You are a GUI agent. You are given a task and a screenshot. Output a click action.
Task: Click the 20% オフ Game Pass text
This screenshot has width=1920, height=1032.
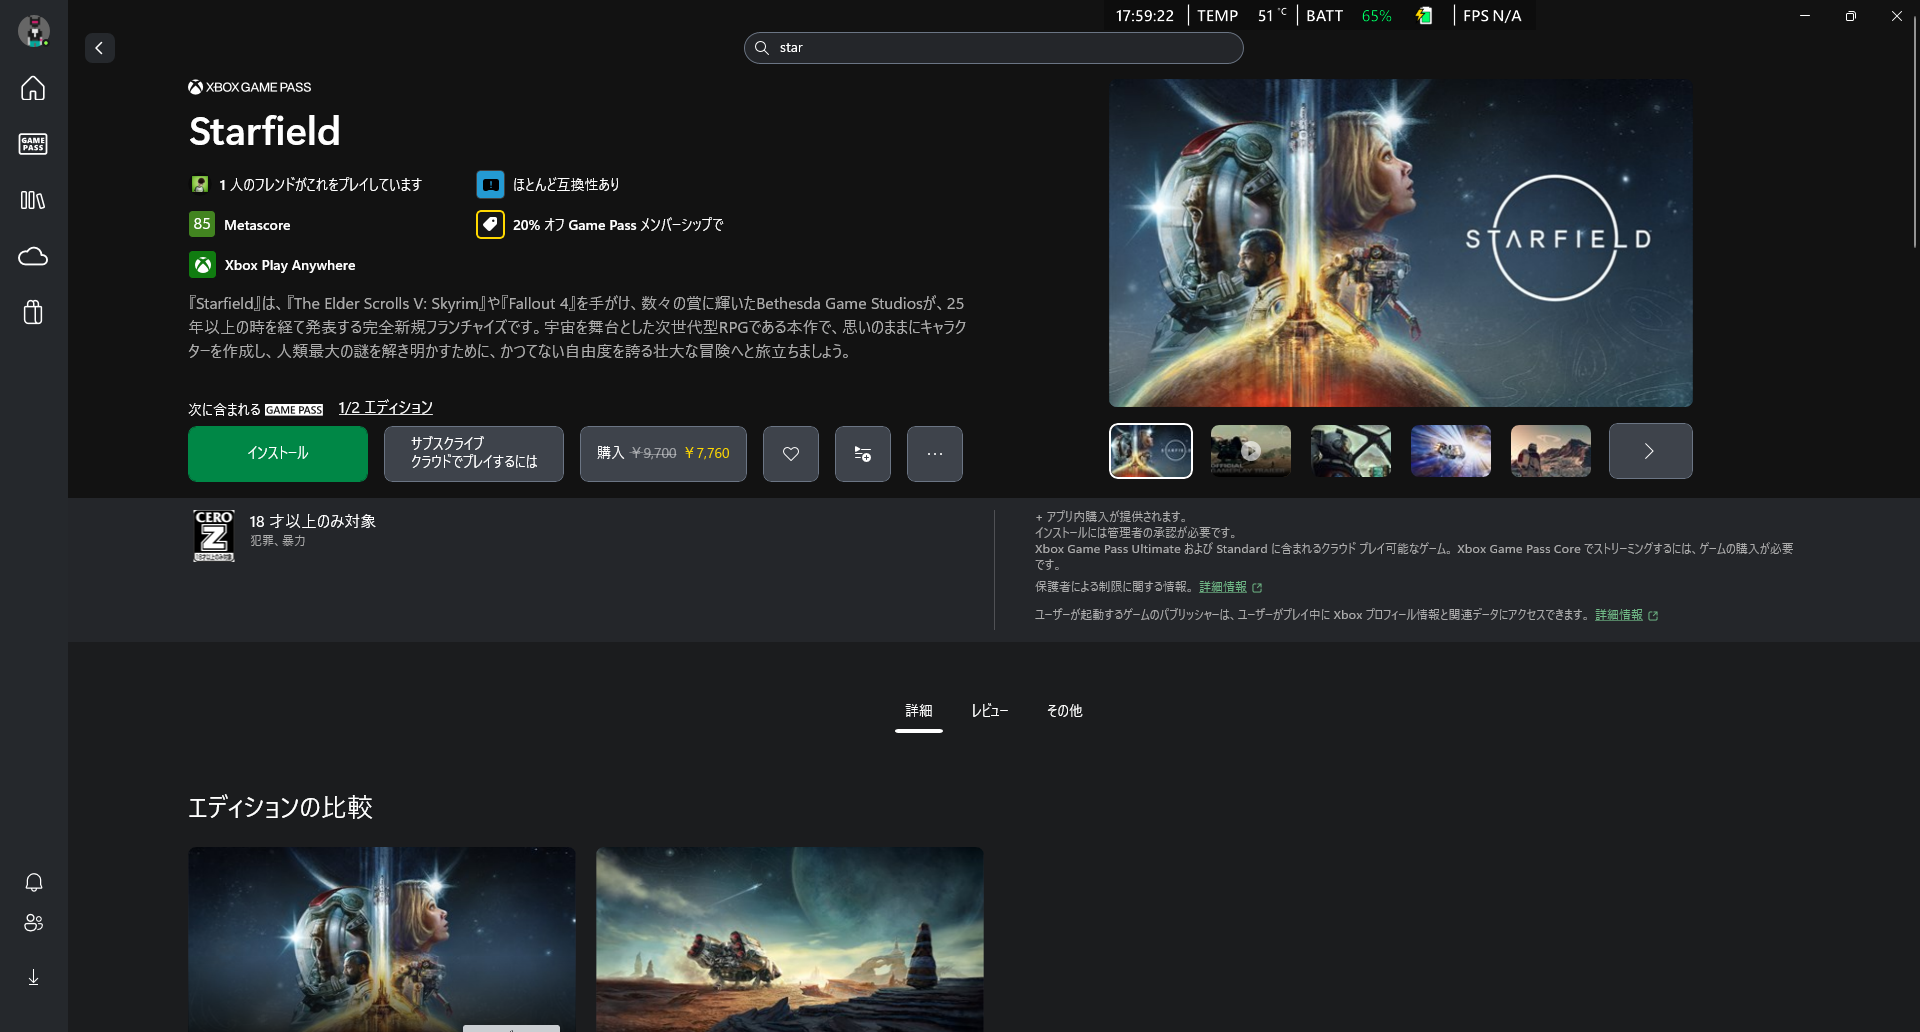[618, 225]
